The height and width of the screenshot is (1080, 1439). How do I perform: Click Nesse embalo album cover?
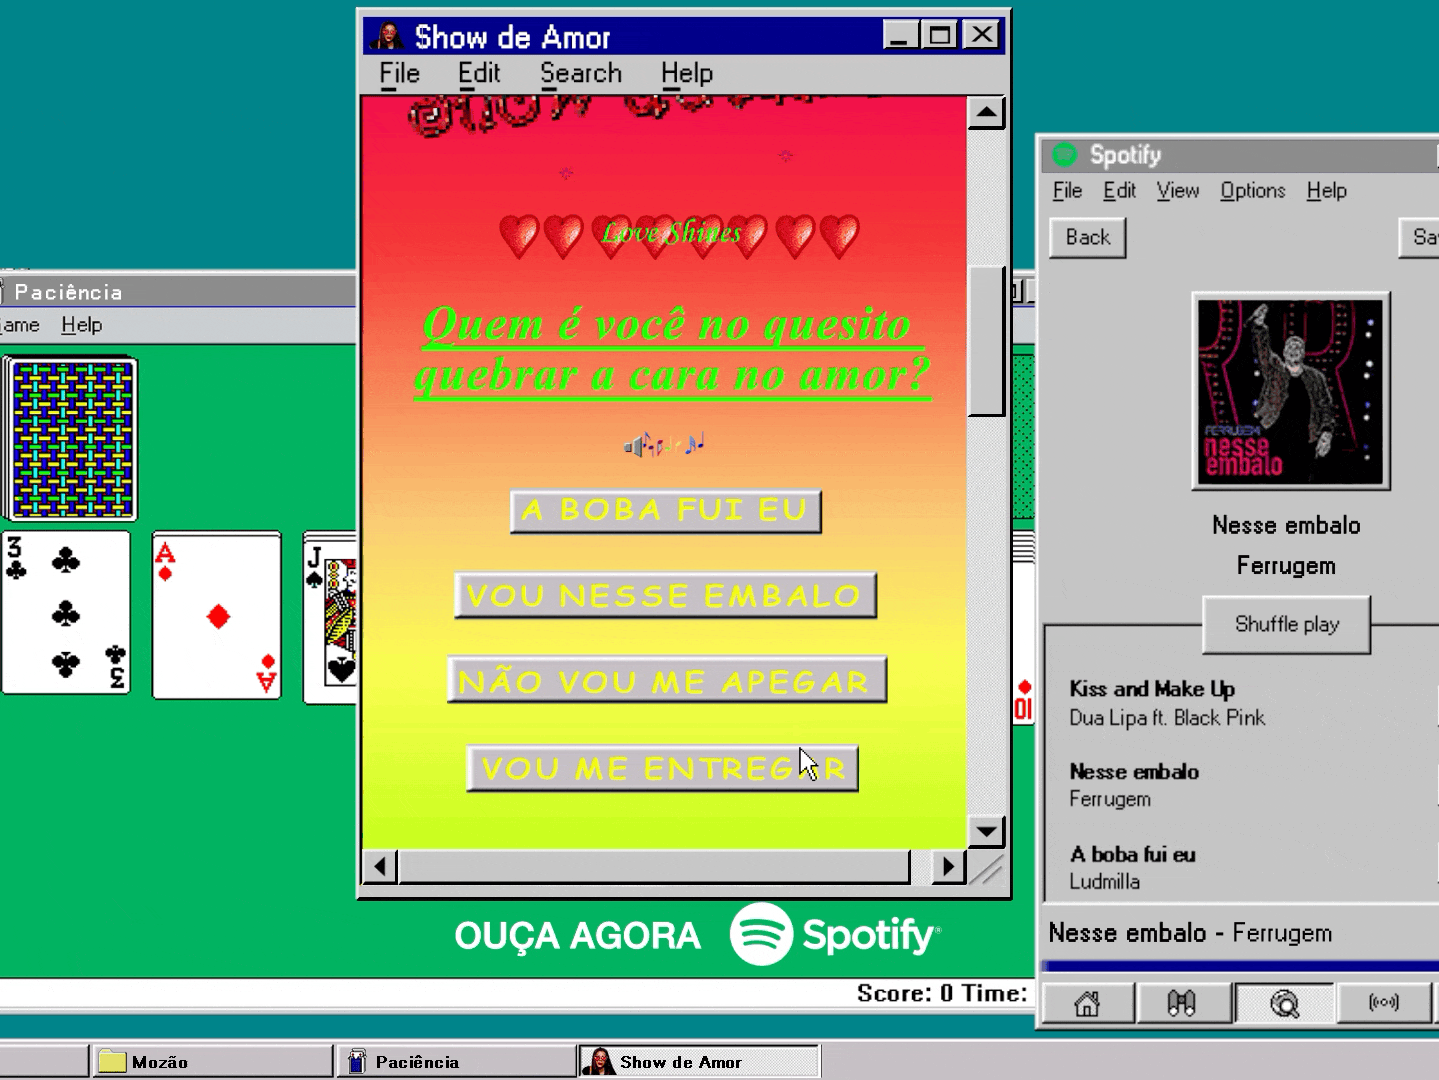click(1290, 391)
